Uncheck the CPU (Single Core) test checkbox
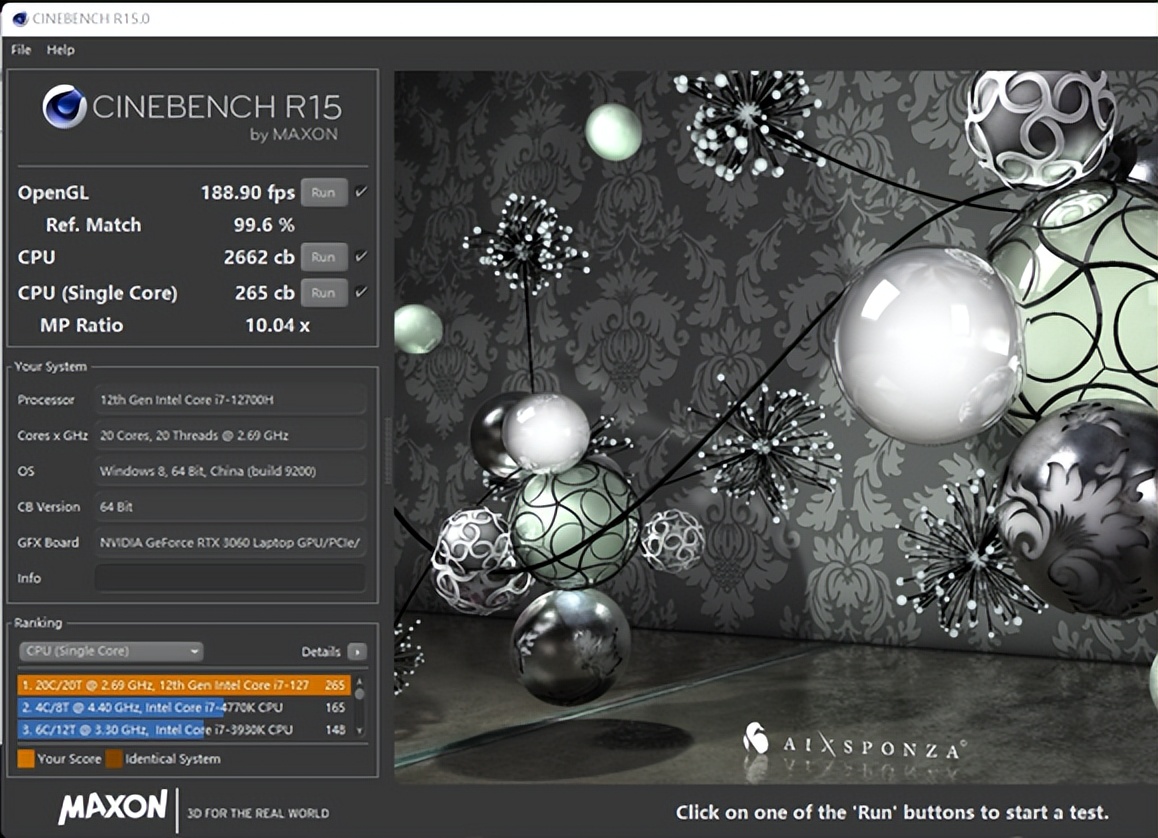1158x838 pixels. click(x=361, y=292)
